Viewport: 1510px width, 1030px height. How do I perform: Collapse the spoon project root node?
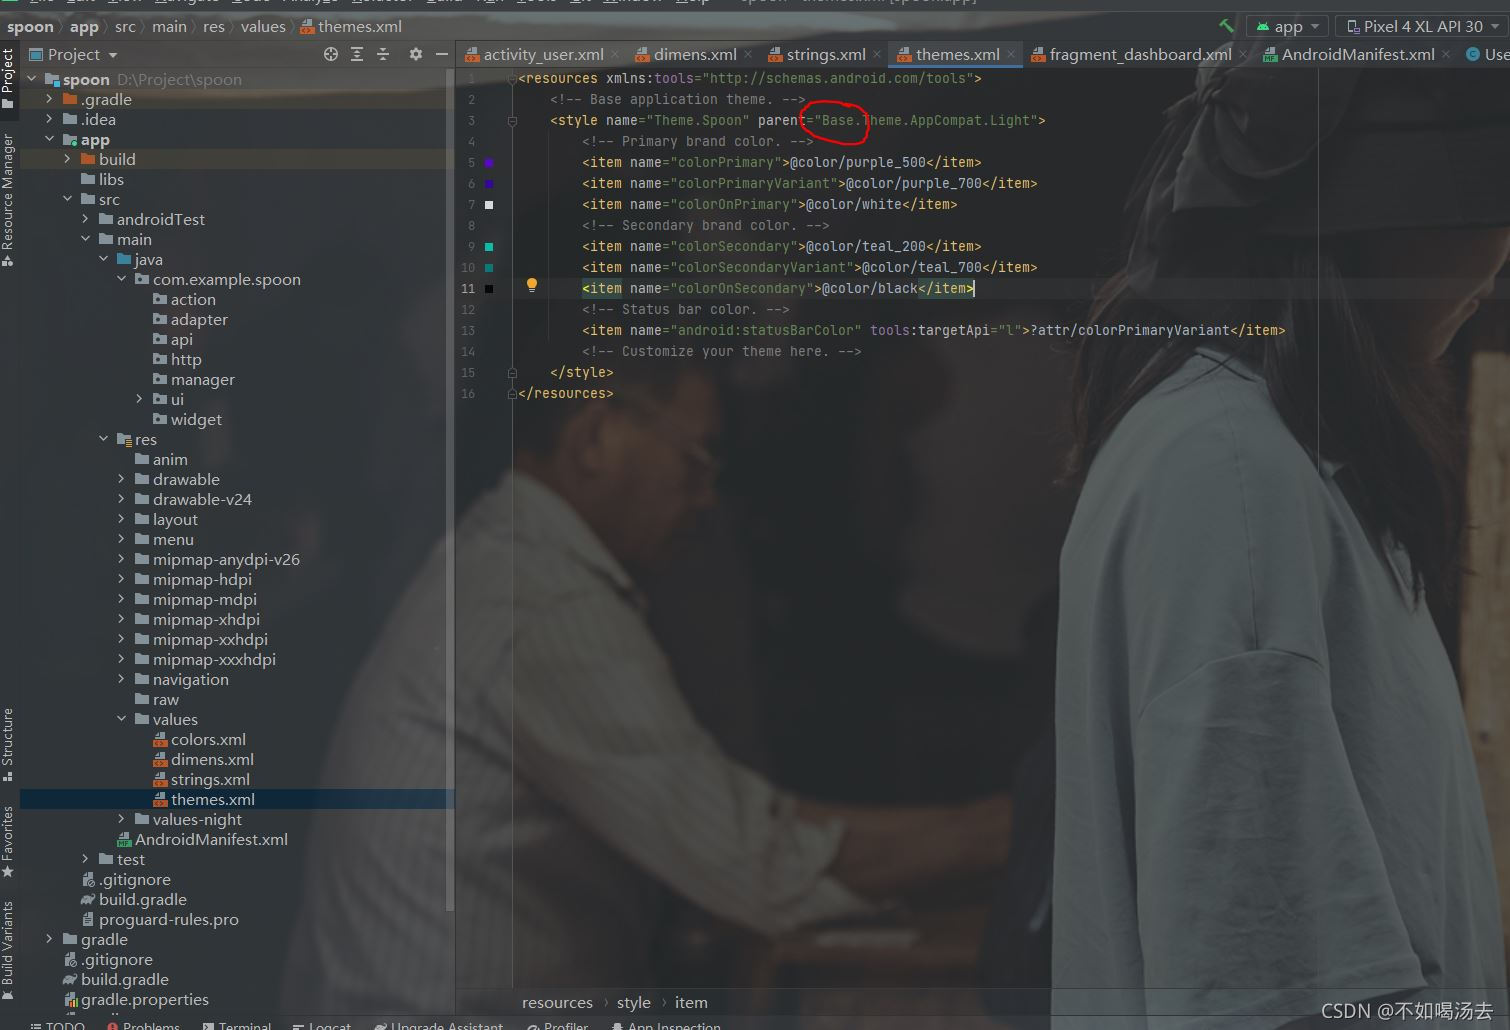[x=32, y=79]
